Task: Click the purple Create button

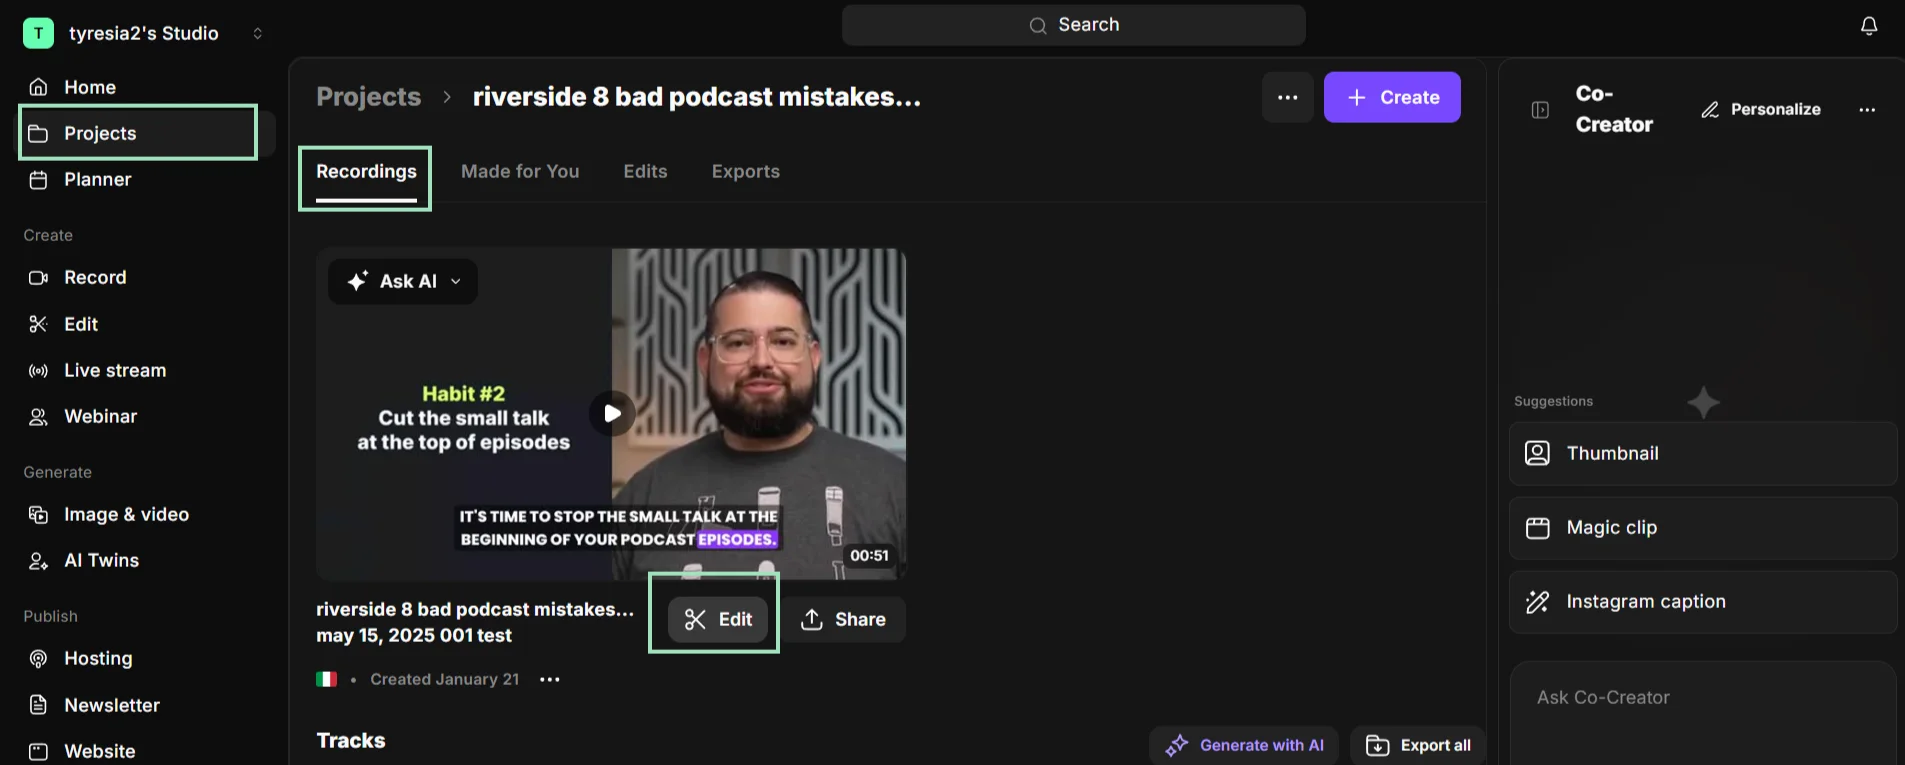Action: tap(1392, 97)
